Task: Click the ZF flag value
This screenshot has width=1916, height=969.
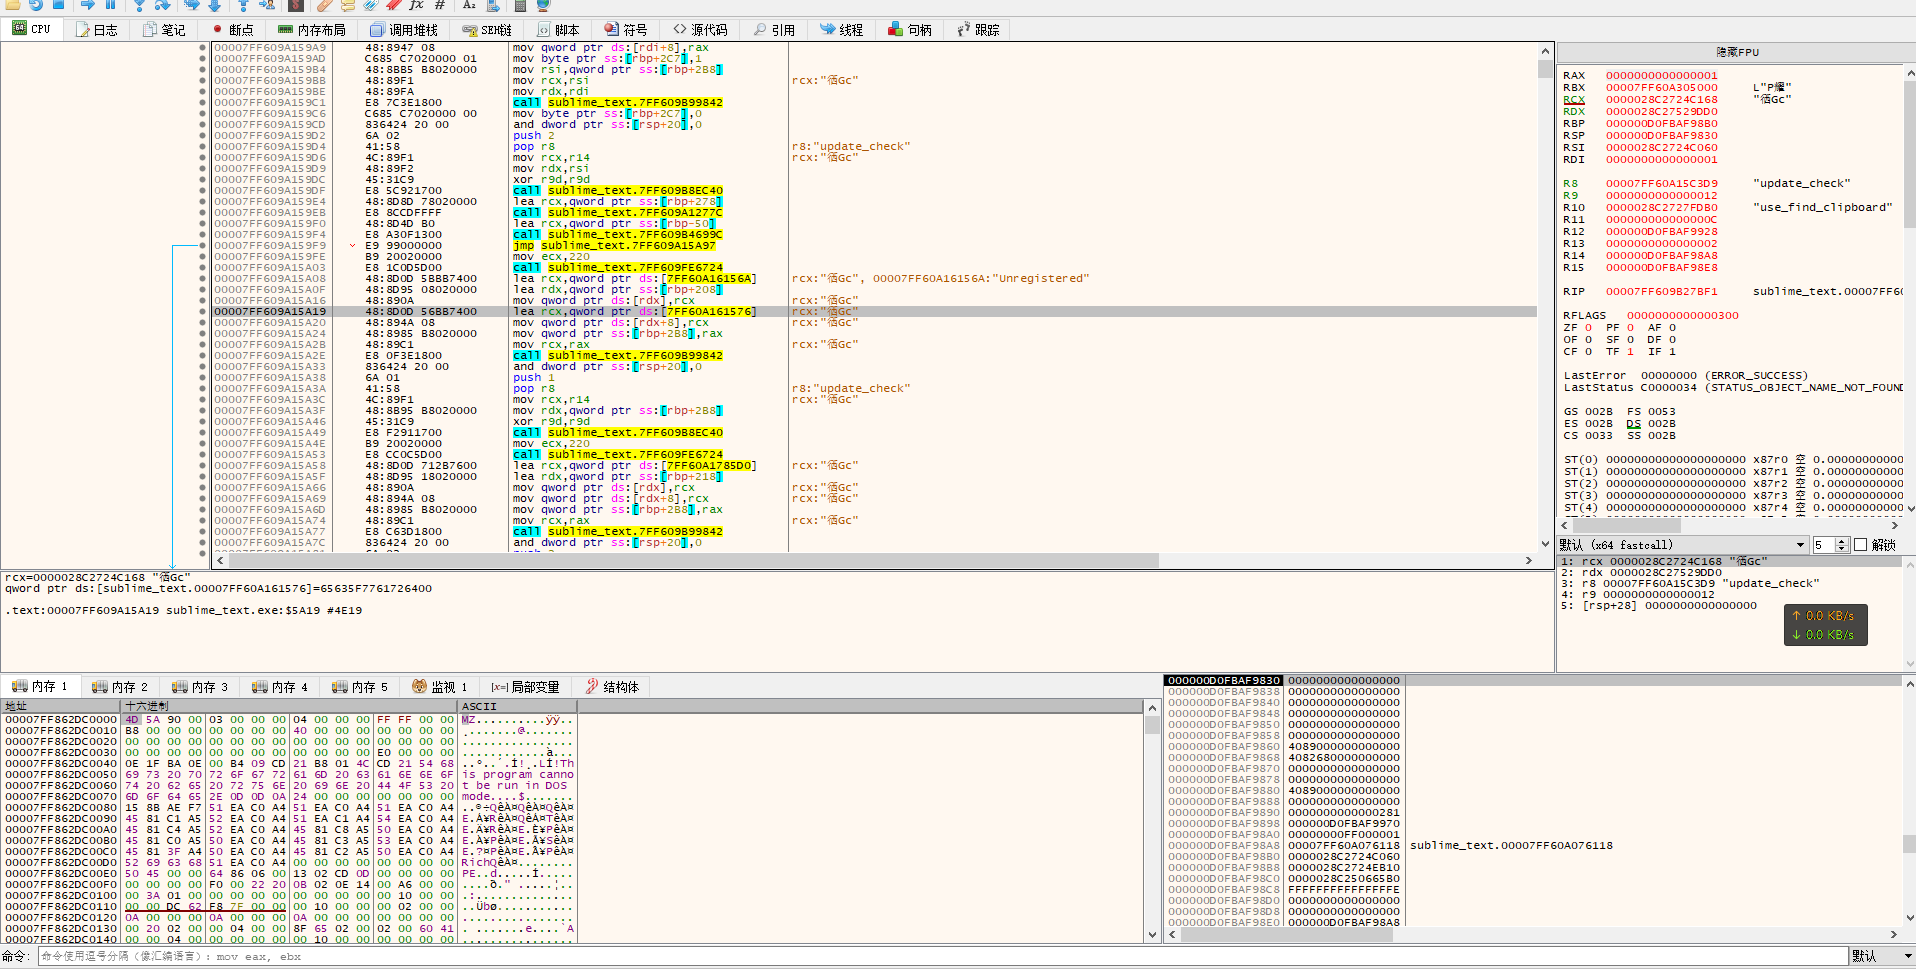Action: pyautogui.click(x=1588, y=328)
